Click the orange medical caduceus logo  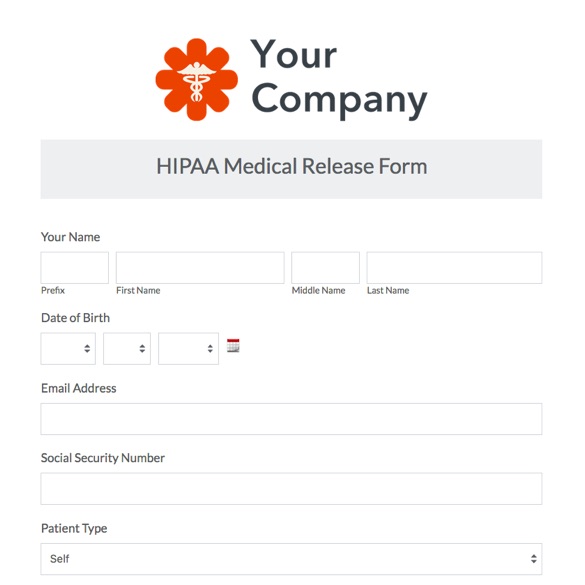[x=197, y=79]
